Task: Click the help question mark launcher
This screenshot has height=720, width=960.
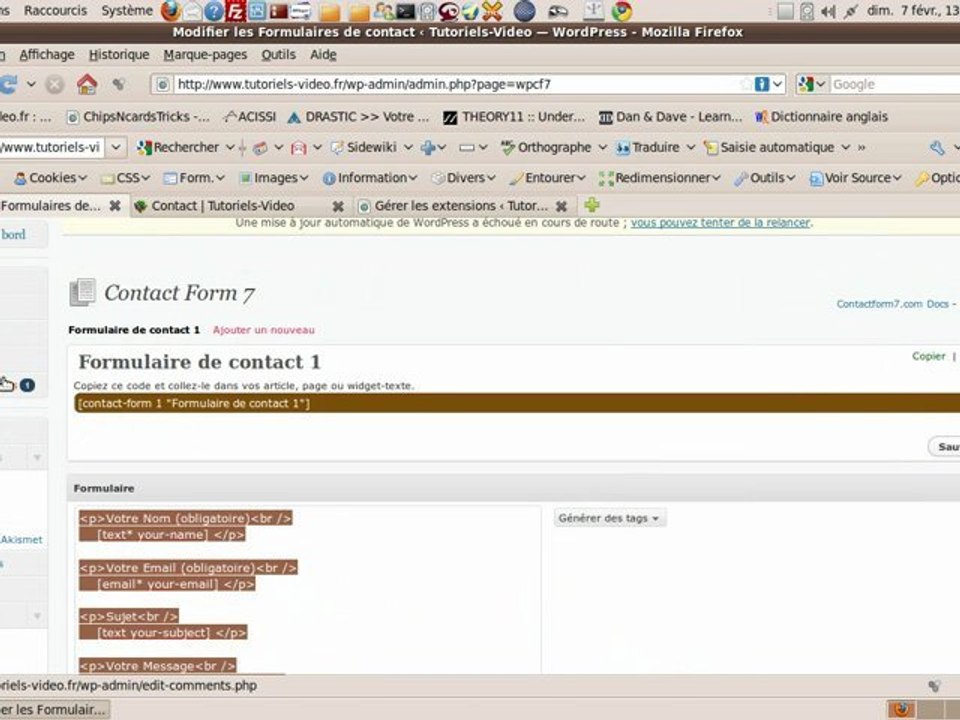Action: click(x=214, y=10)
